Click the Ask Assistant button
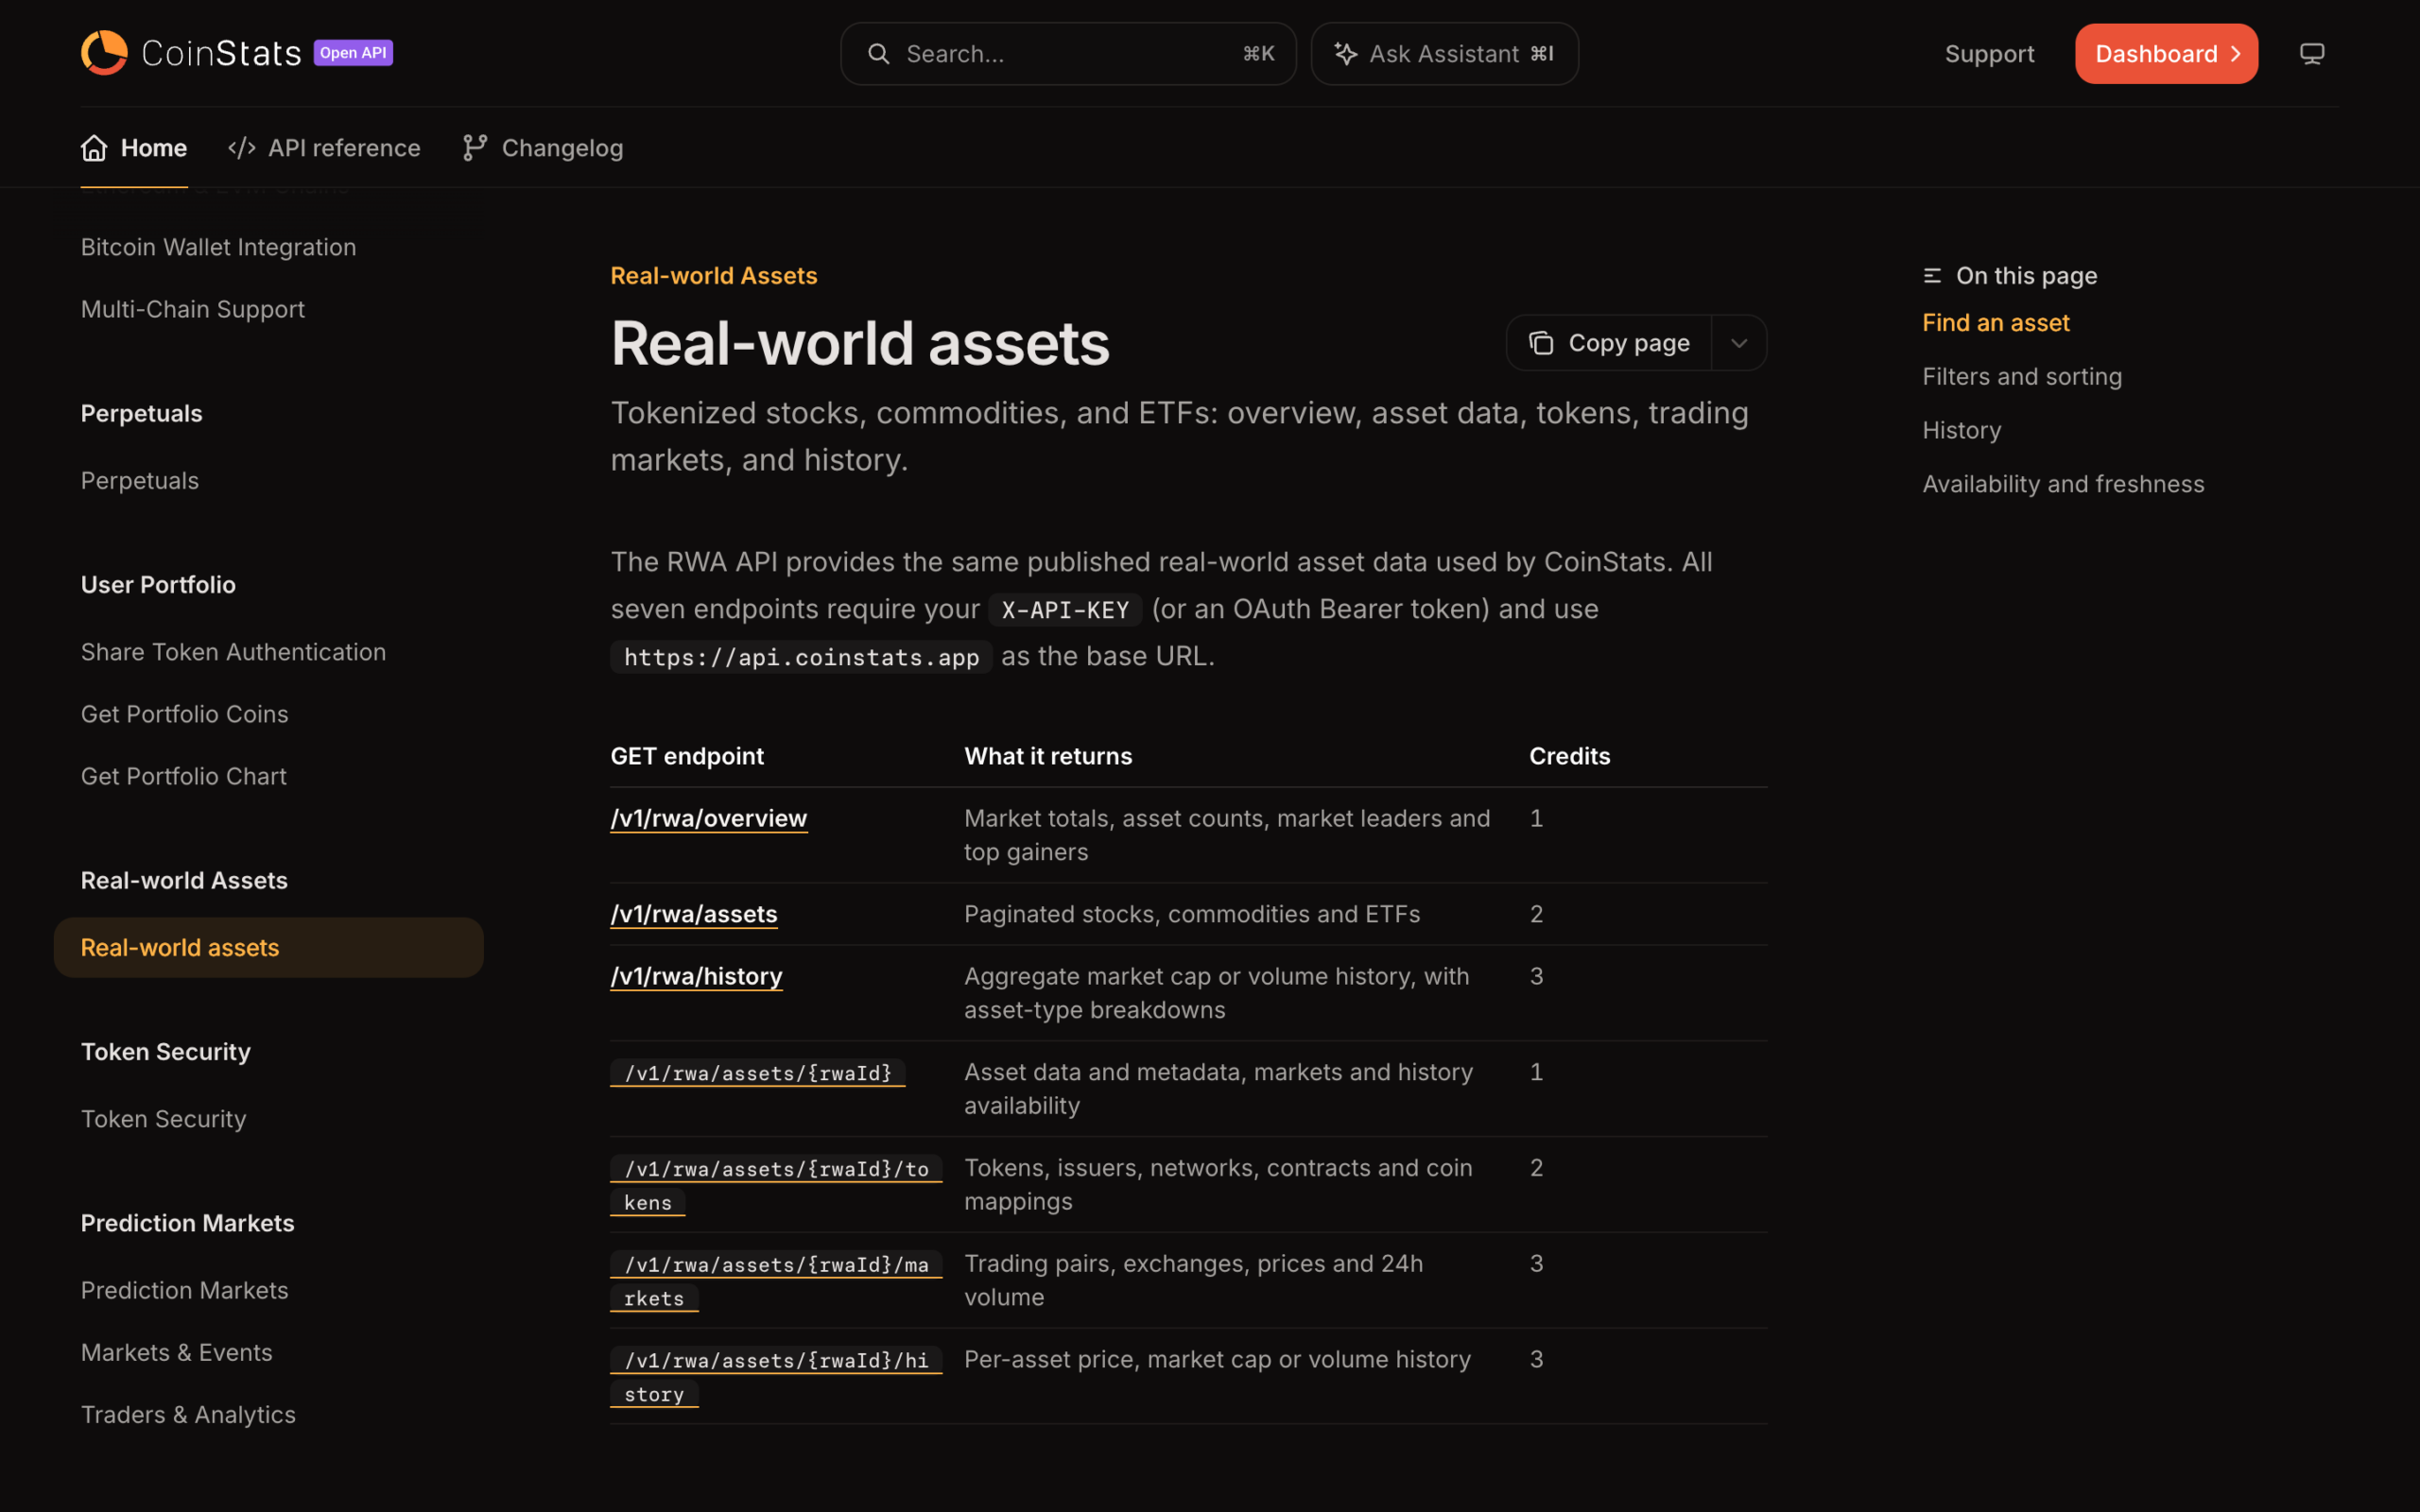2420x1512 pixels. click(x=1445, y=54)
